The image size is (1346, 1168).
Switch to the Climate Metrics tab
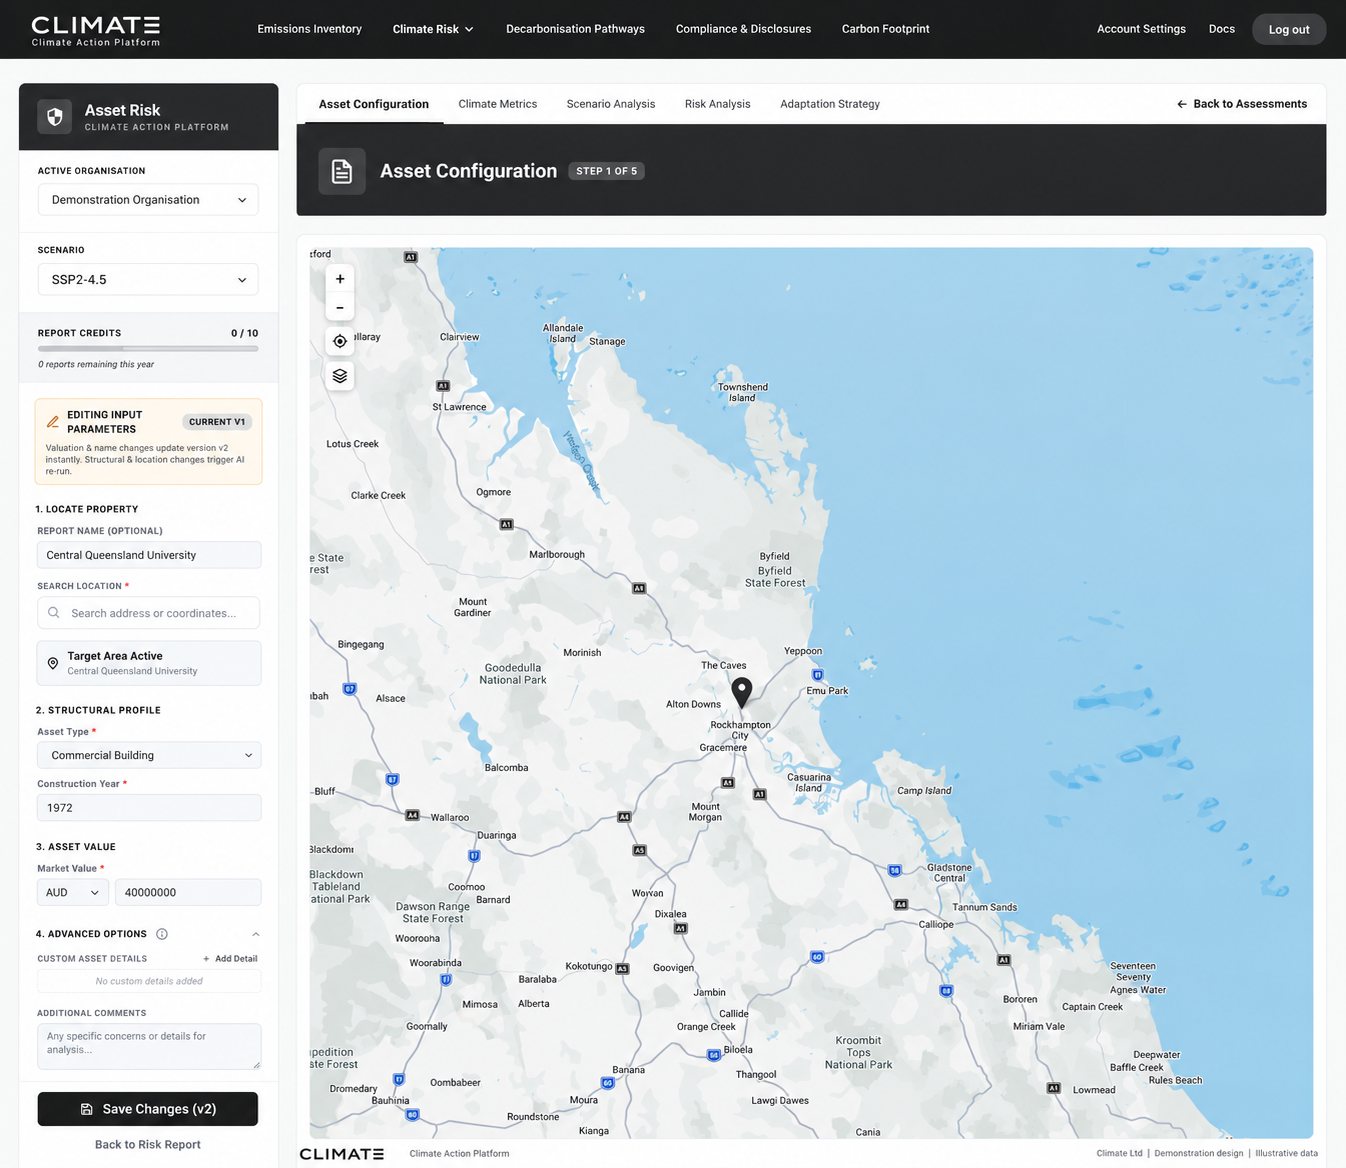click(x=498, y=104)
